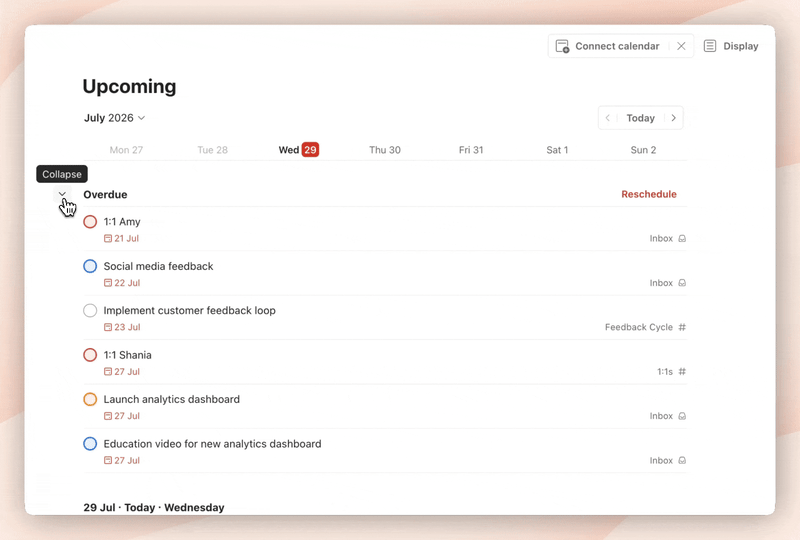The height and width of the screenshot is (540, 800).
Task: Click Inbox label on 1:1 Amy row
Action: (661, 238)
